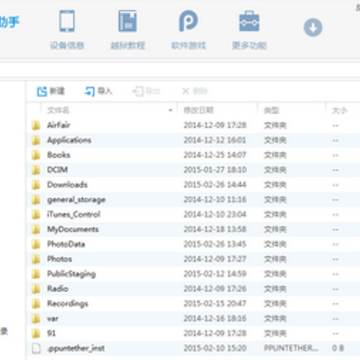This screenshot has height=360, width=360.
Task: Sort by the 类型 column header
Action: point(291,110)
